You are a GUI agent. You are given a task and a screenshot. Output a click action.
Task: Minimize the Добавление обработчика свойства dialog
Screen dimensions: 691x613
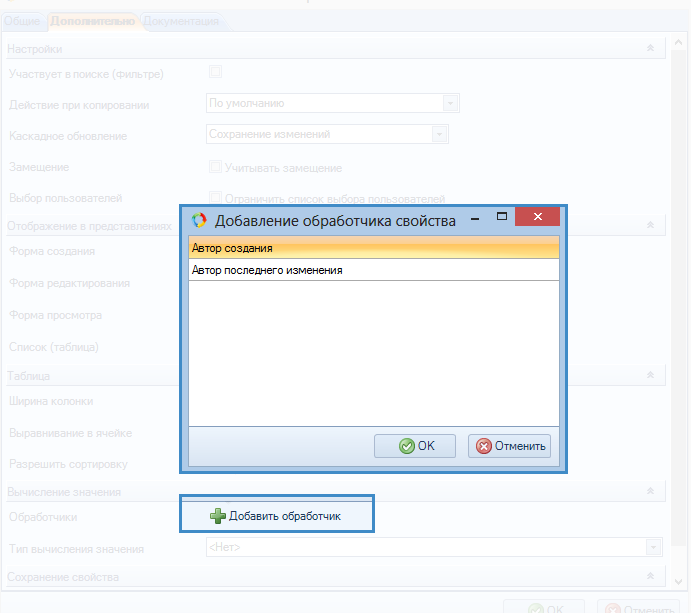(x=473, y=217)
